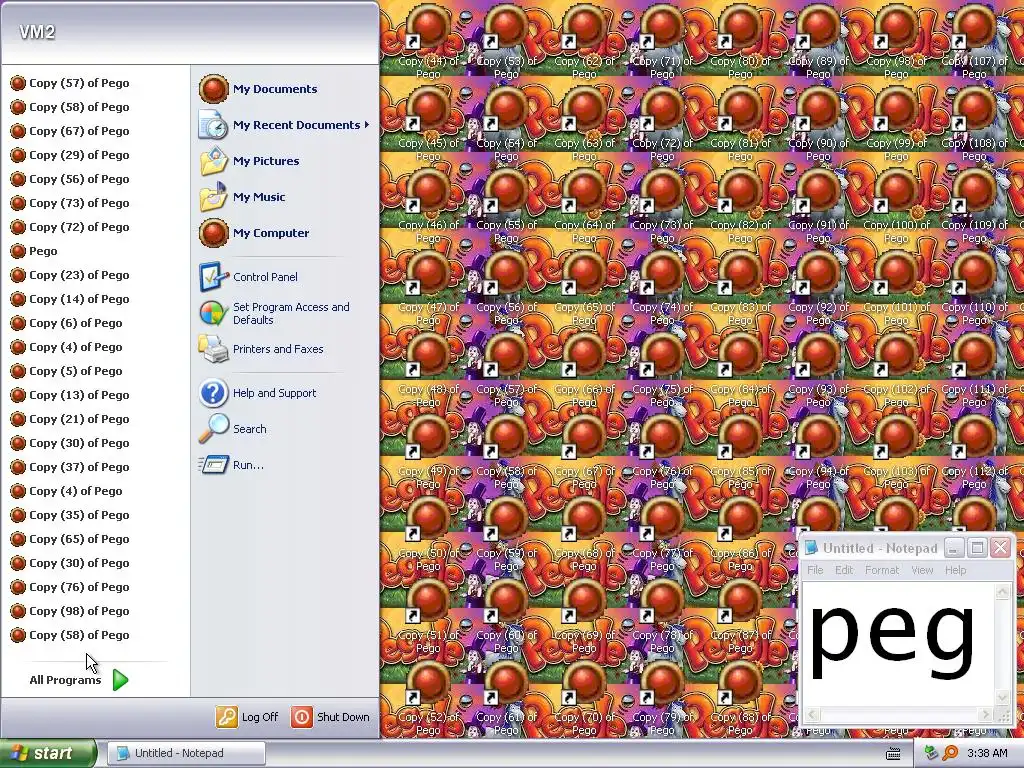Select Copy (44) of Pego desktop shortcut
This screenshot has width=1024, height=768.
428,38
